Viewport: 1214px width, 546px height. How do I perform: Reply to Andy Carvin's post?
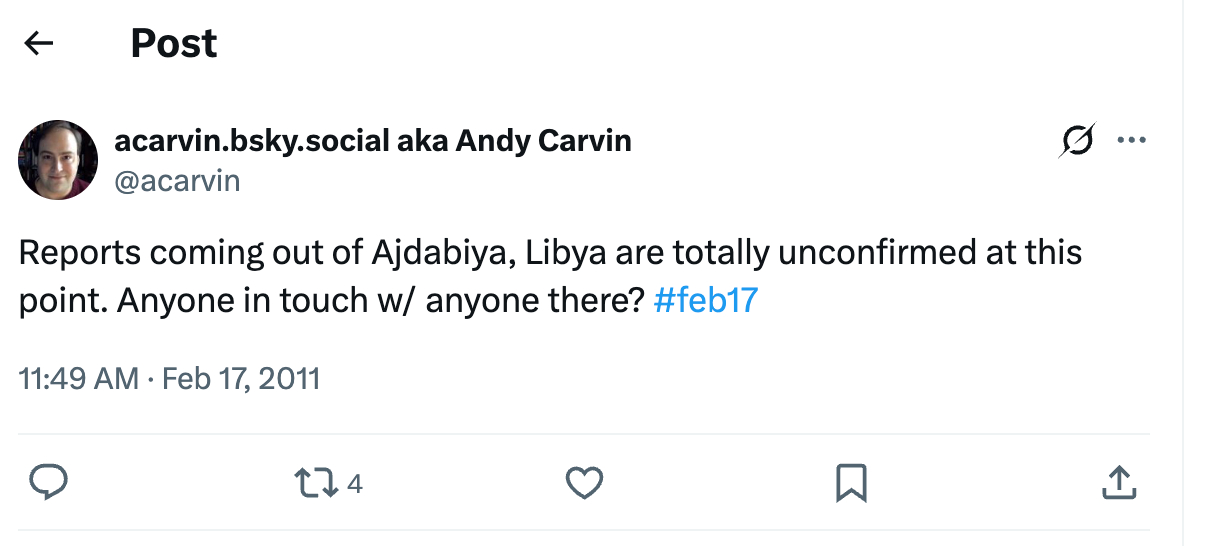pos(48,484)
